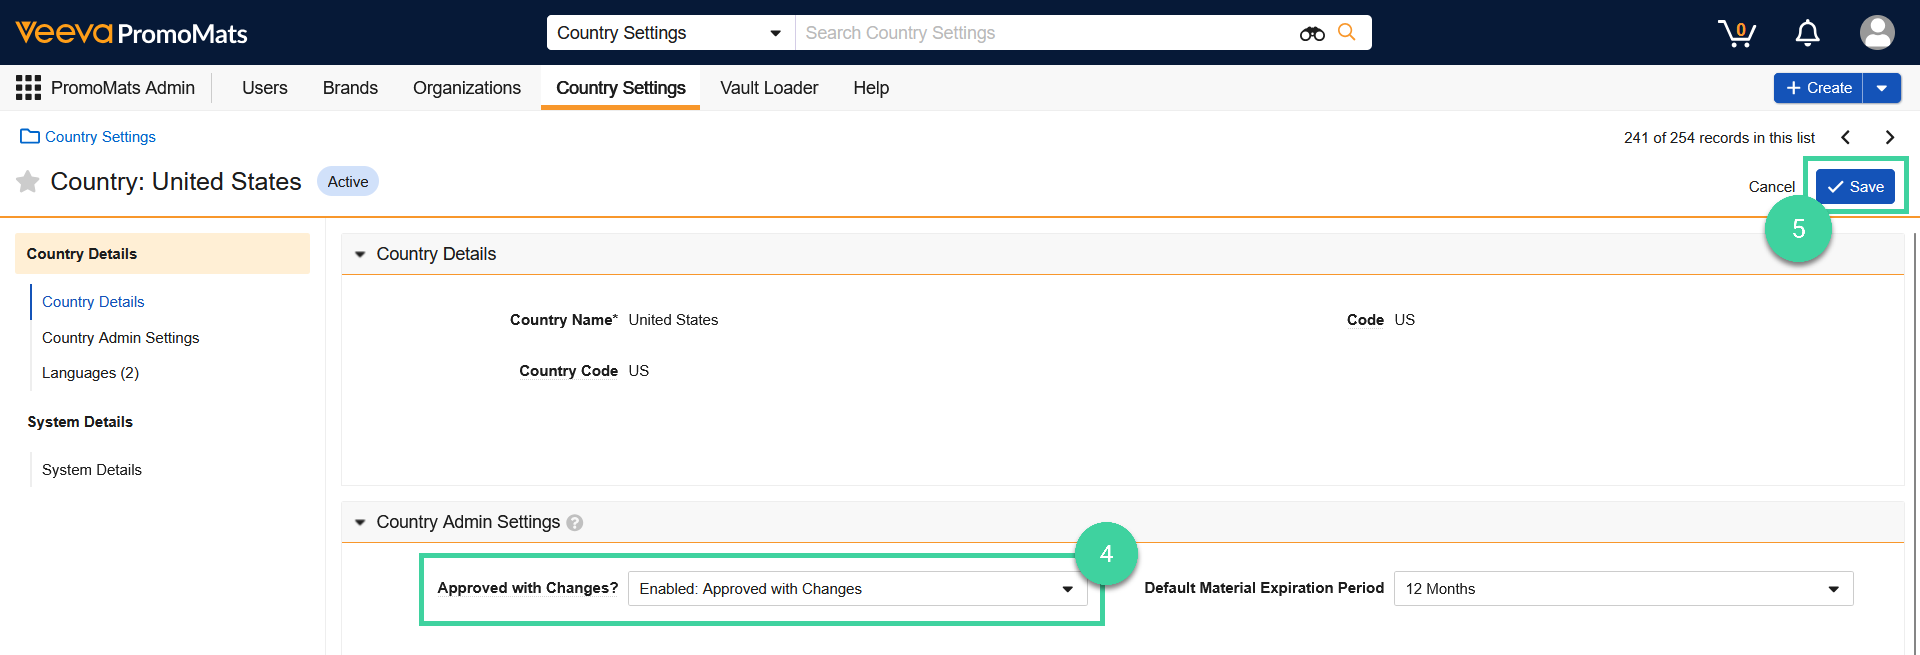Open the binoculars advanced search icon
The height and width of the screenshot is (655, 1920).
coord(1312,33)
